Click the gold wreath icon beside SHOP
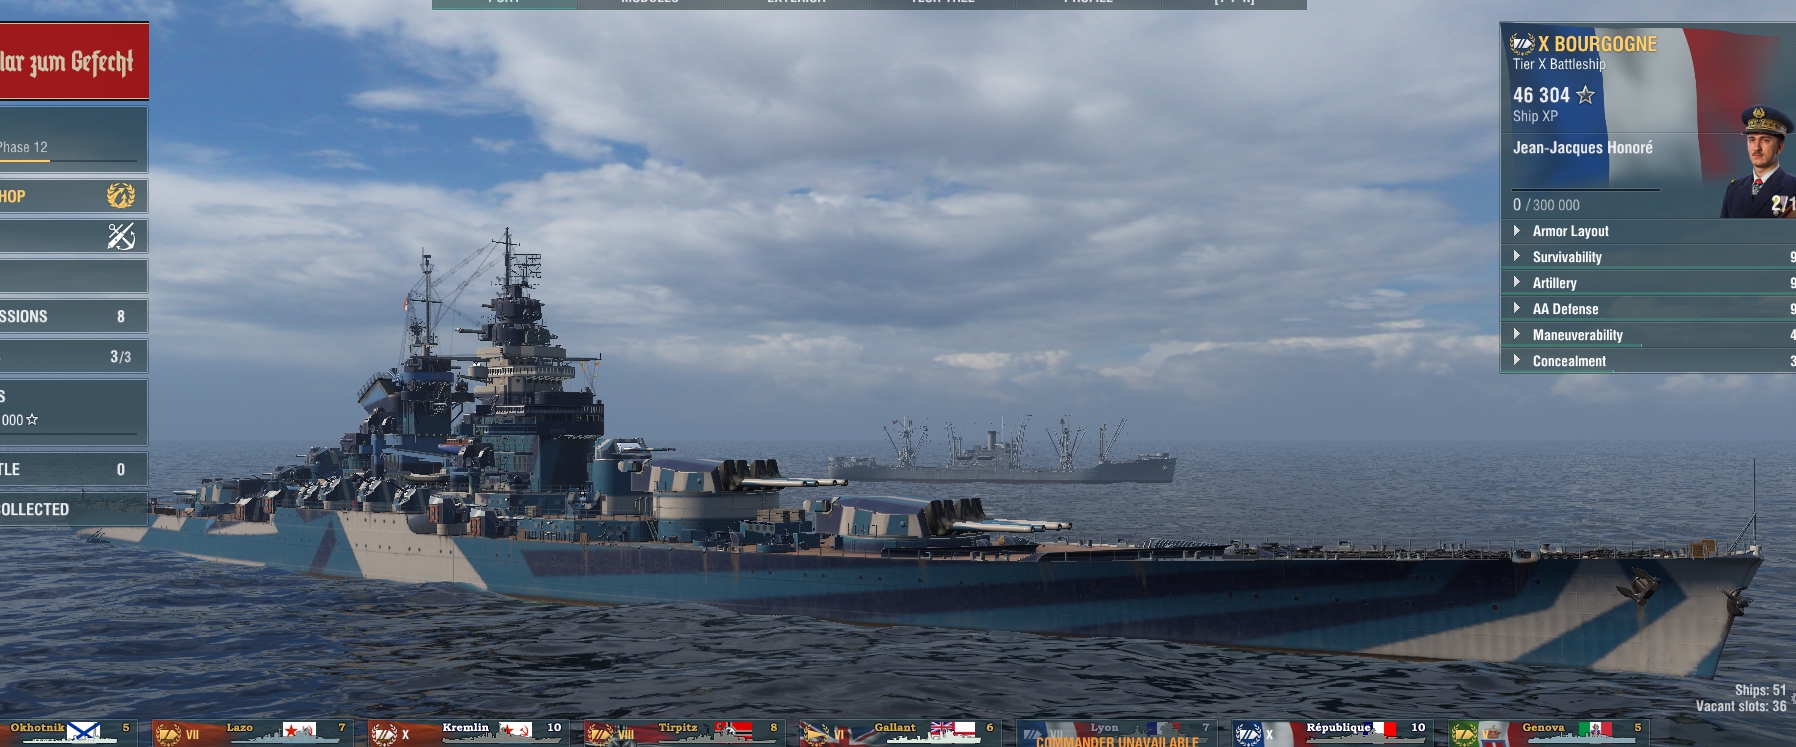 pyautogui.click(x=121, y=196)
